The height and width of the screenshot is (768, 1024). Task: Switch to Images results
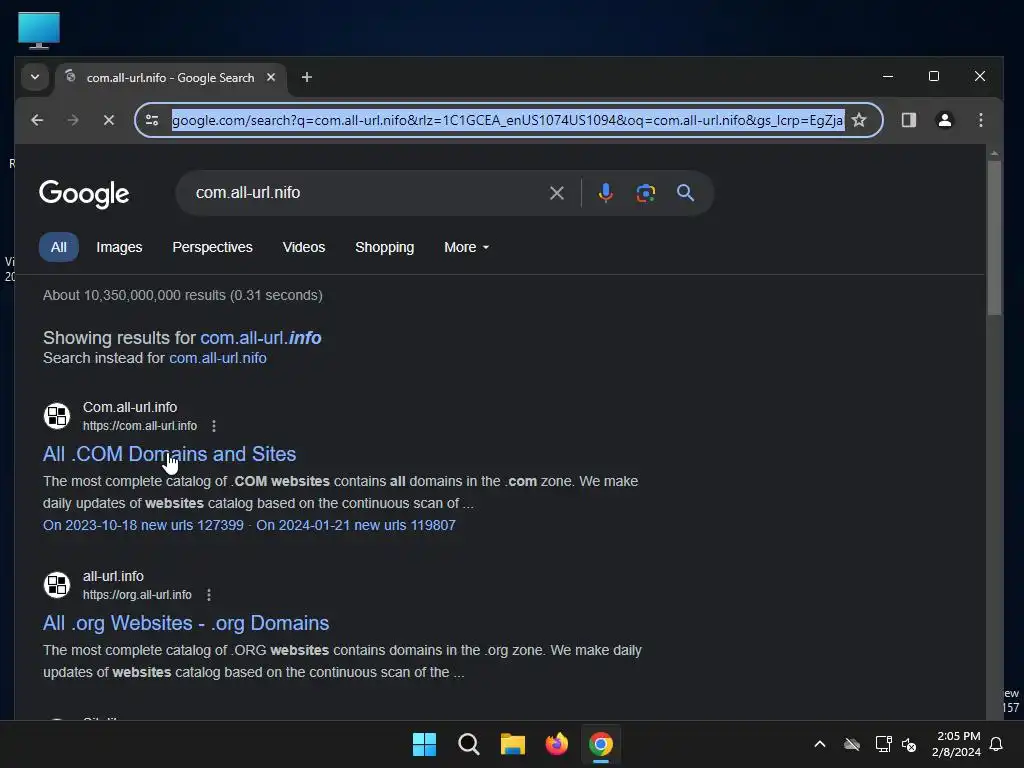pos(119,247)
